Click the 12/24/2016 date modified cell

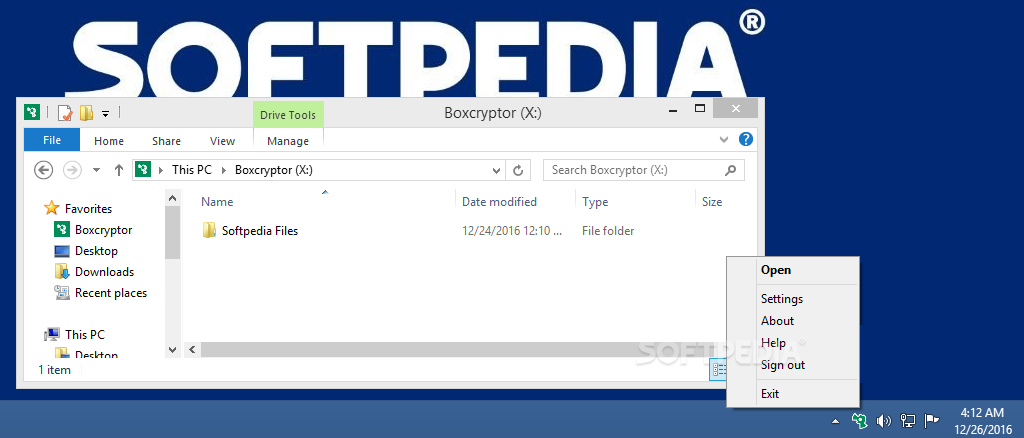(x=512, y=230)
